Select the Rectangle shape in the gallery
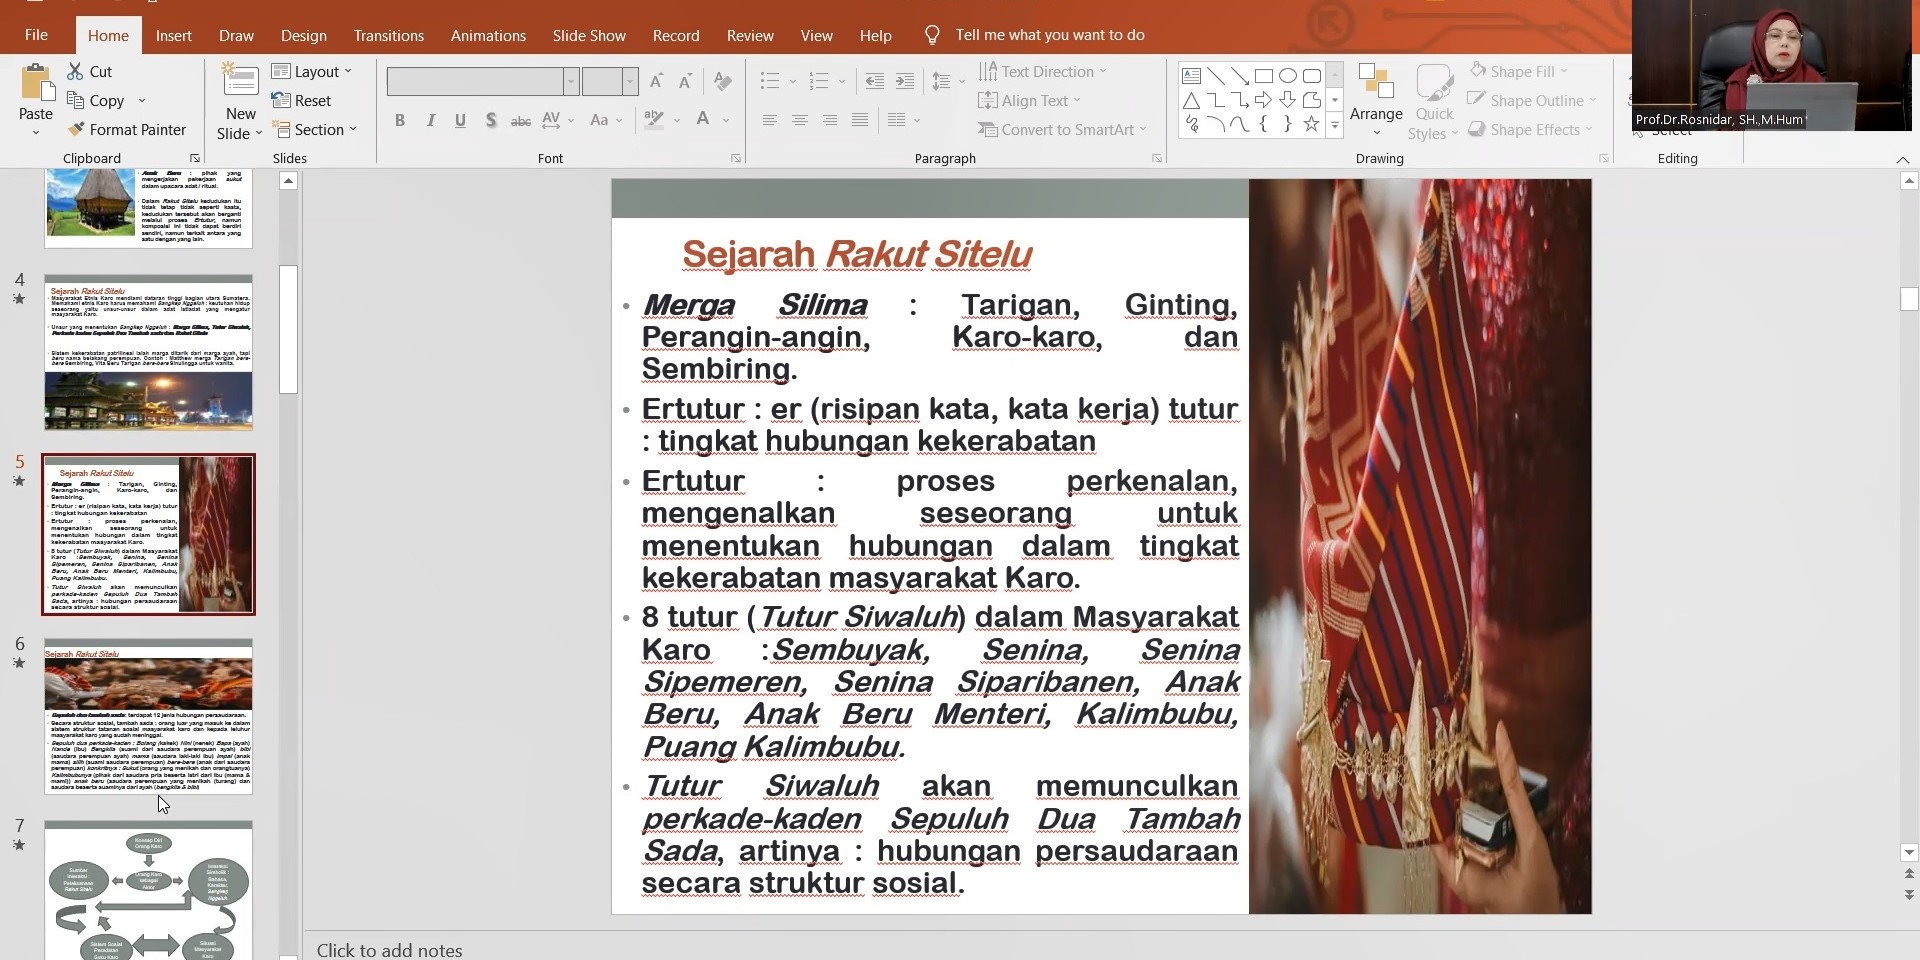The height and width of the screenshot is (960, 1920). click(x=1263, y=76)
